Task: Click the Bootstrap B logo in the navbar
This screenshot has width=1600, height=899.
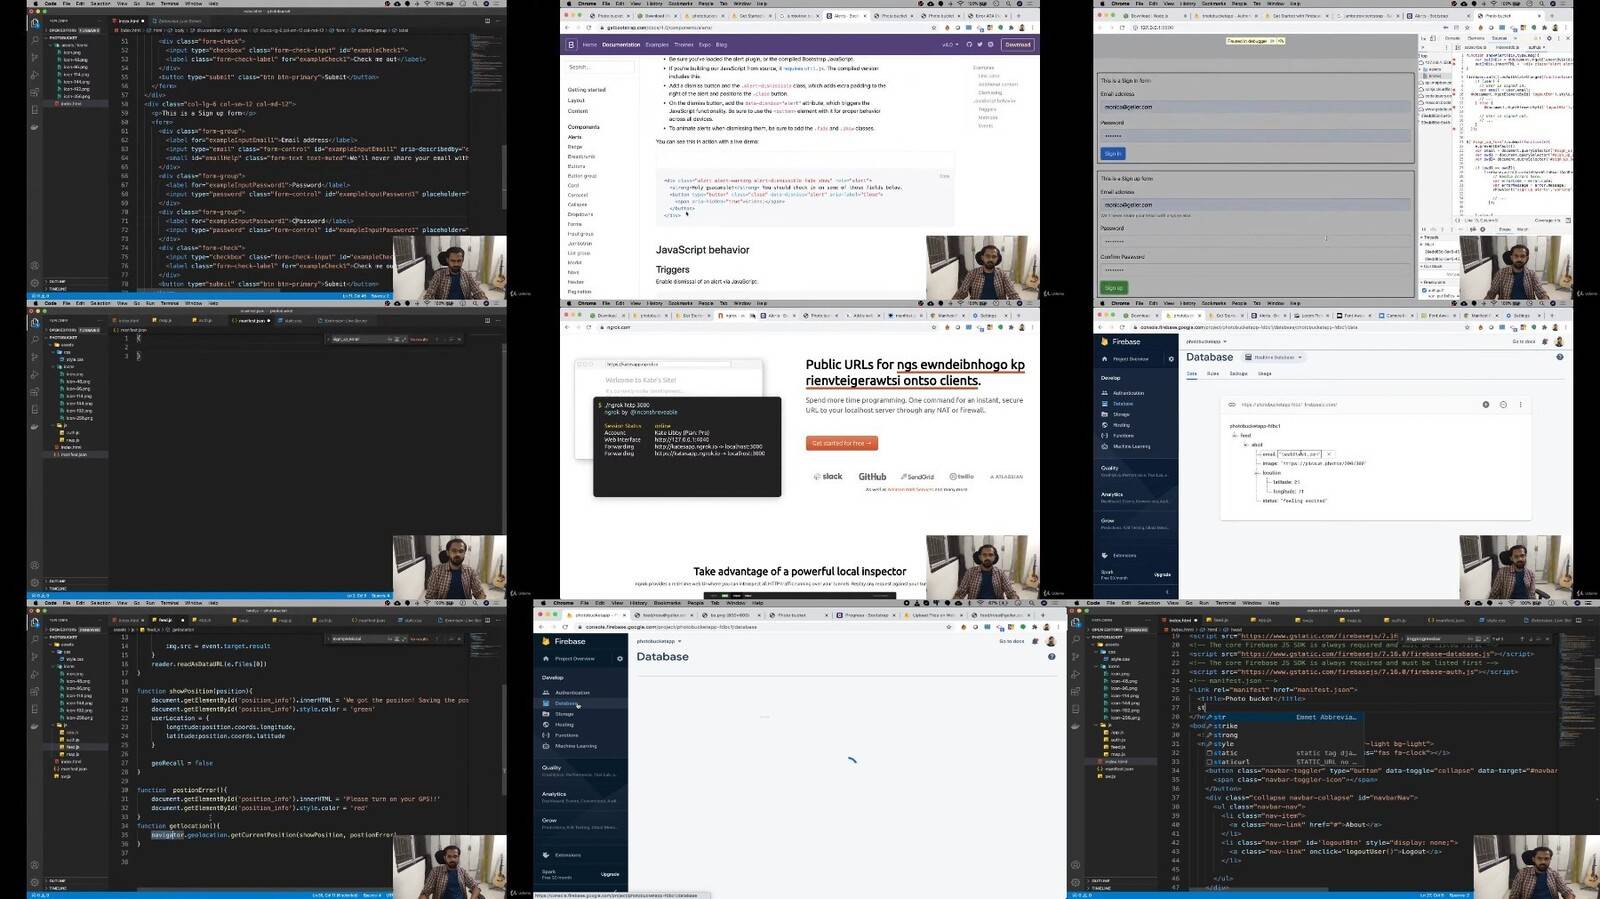Action: click(x=572, y=45)
